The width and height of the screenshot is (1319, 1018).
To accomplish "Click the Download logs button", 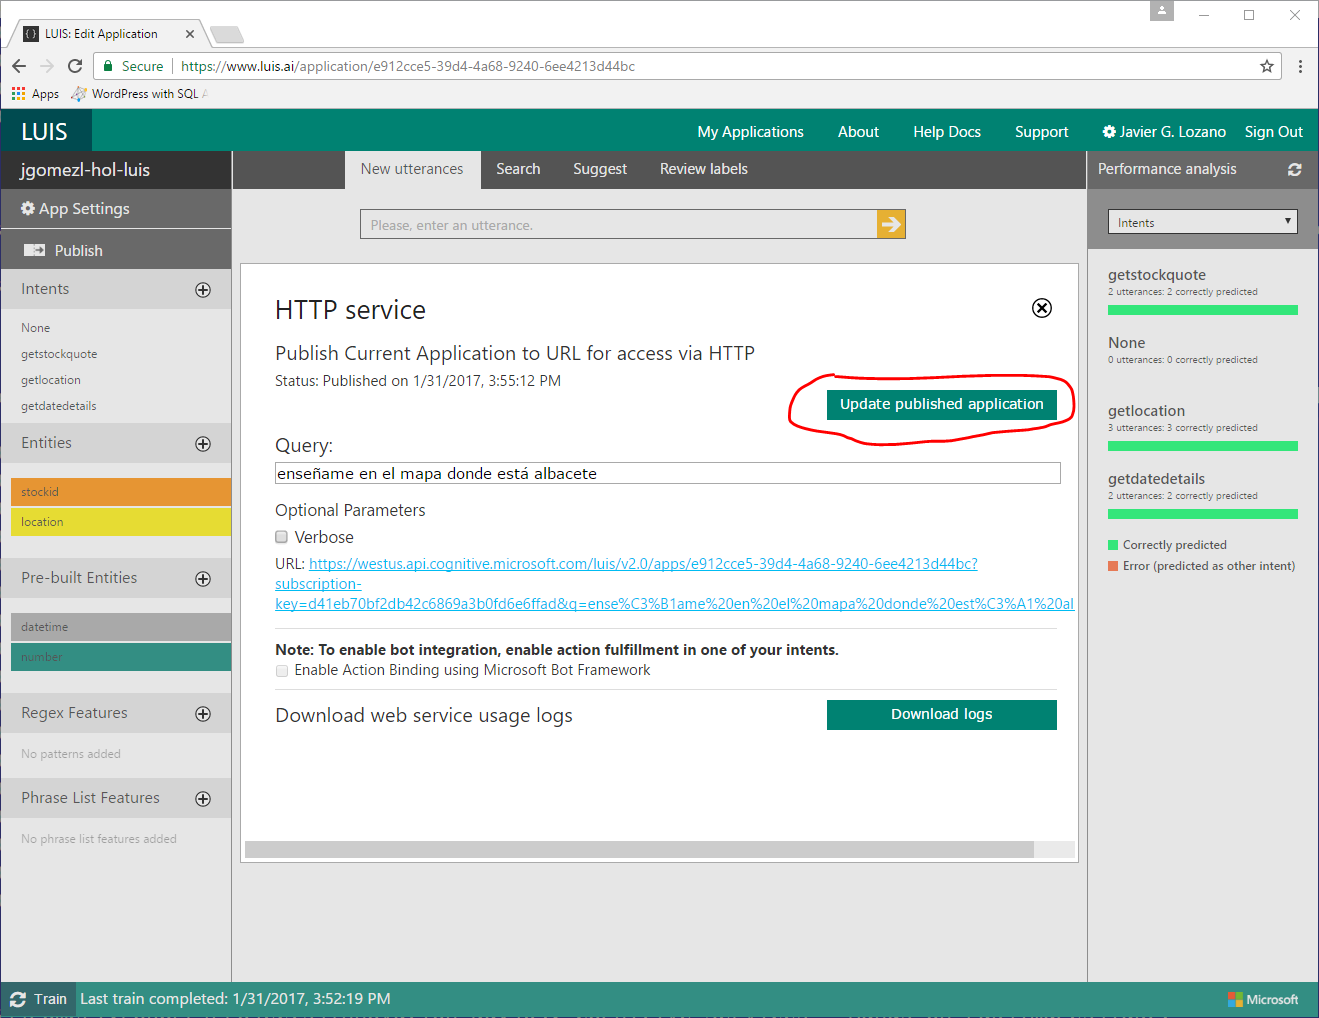I will pyautogui.click(x=941, y=714).
